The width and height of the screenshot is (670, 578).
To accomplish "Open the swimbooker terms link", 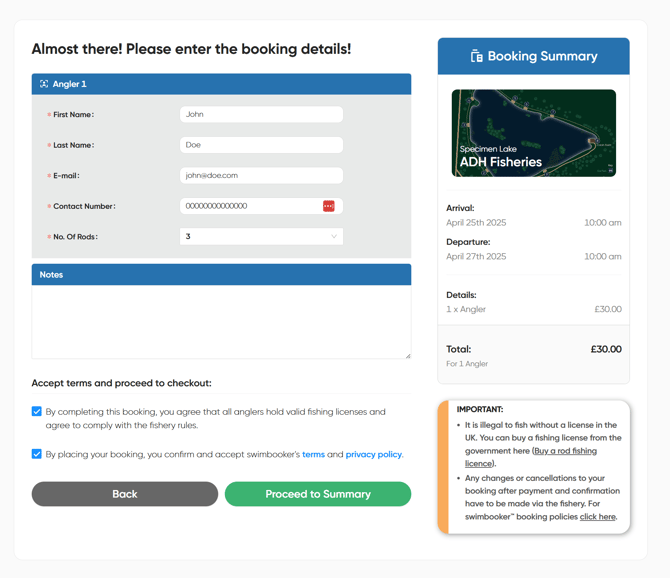I will coord(313,454).
